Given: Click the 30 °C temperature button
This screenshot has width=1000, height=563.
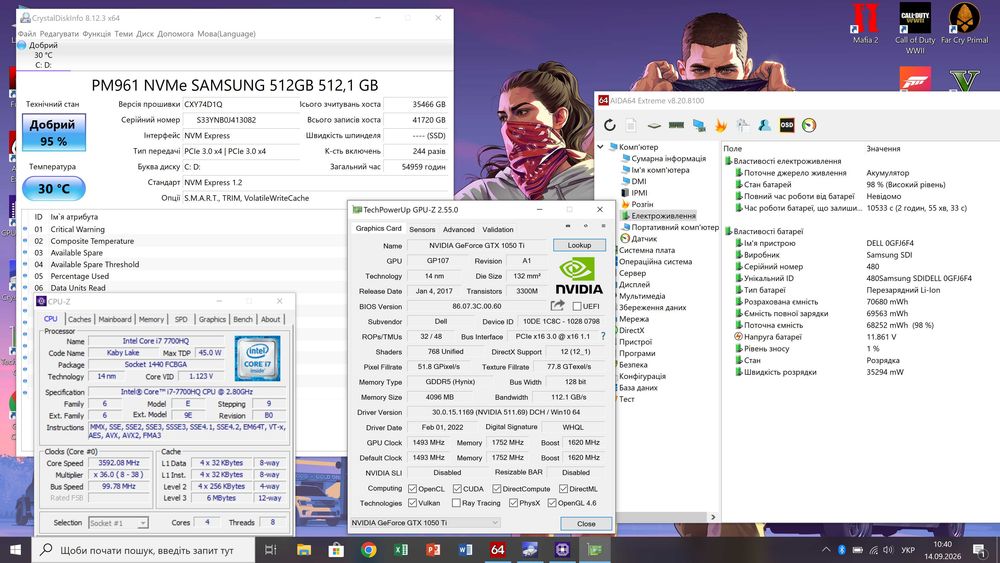Looking at the screenshot, I should pos(54,189).
